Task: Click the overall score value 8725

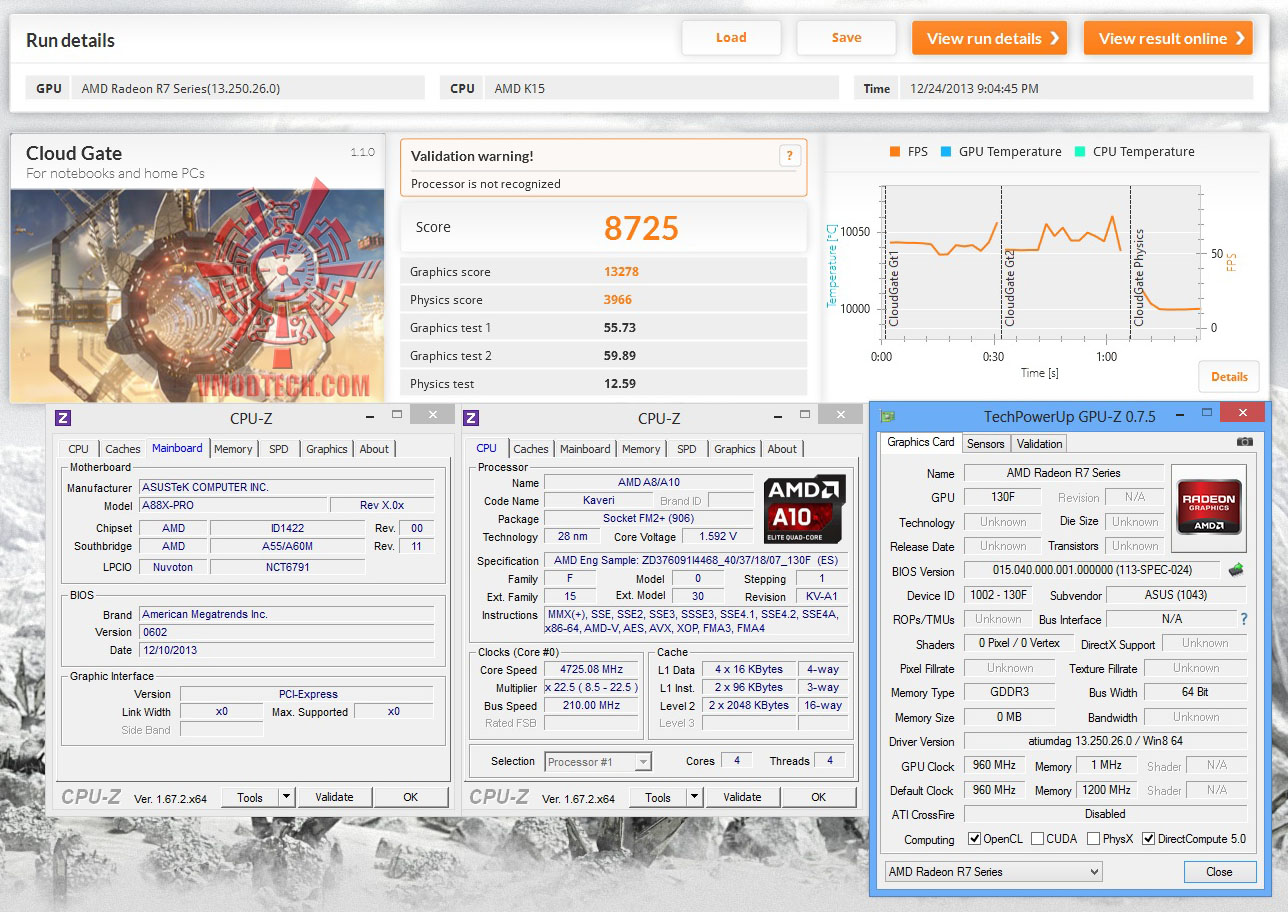Action: [x=641, y=228]
